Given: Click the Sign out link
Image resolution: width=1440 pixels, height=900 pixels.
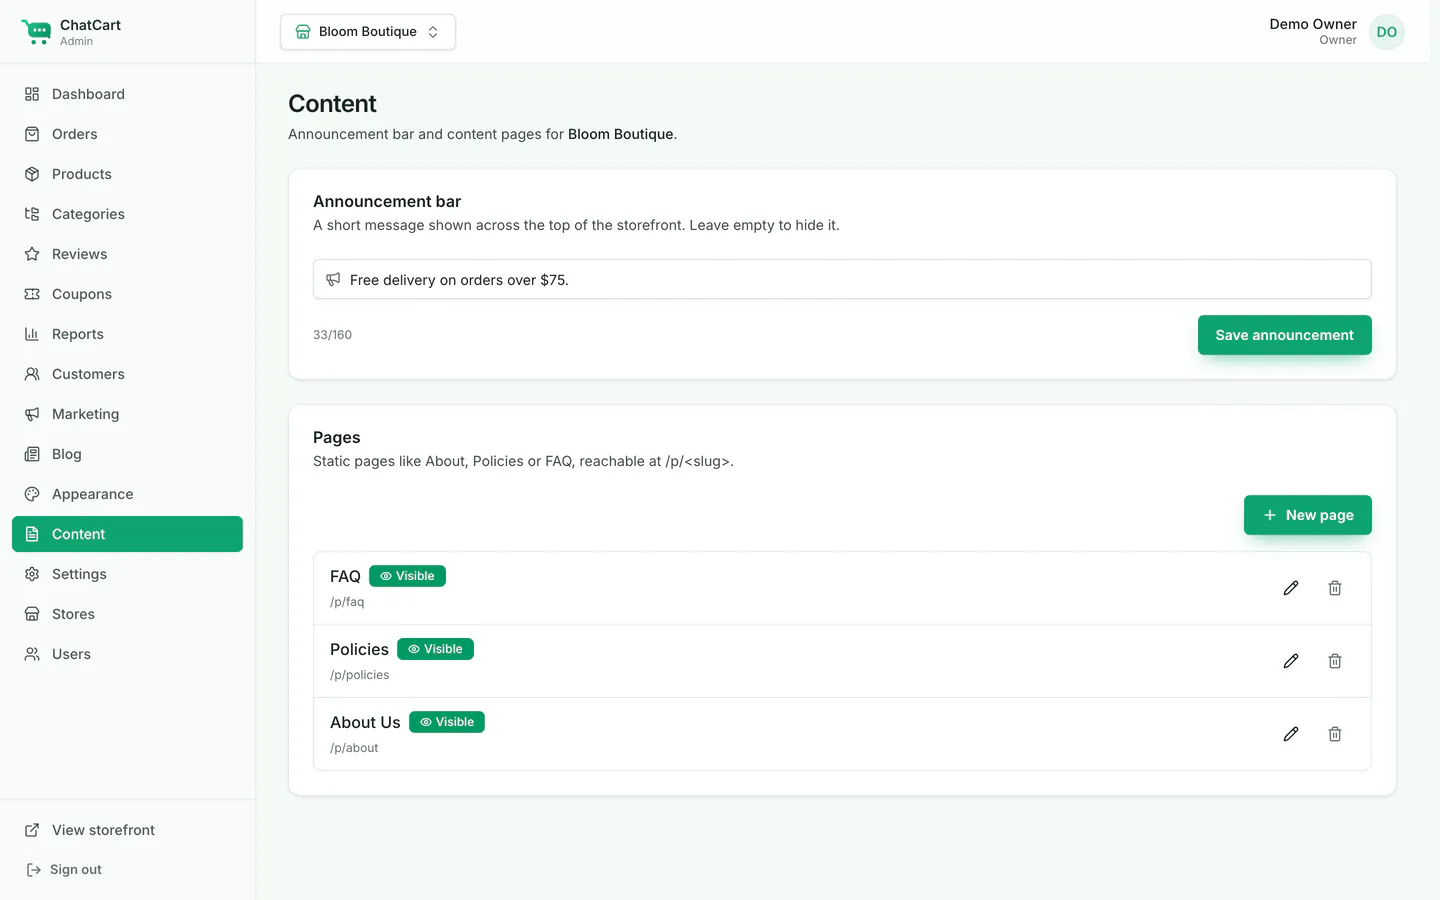Looking at the screenshot, I should point(64,870).
